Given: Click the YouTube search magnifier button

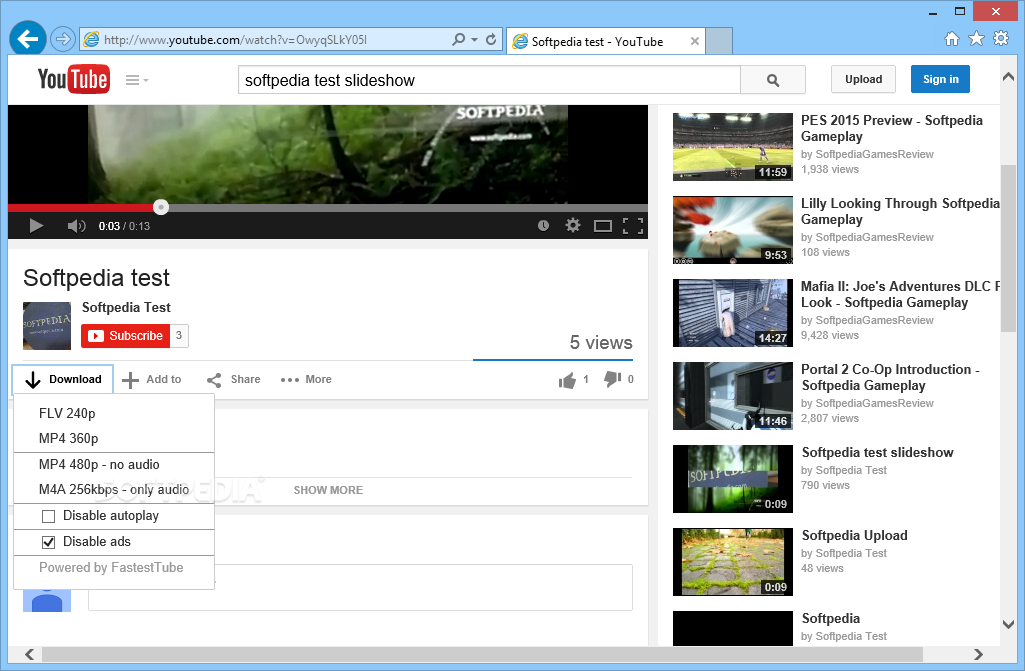Looking at the screenshot, I should pos(773,80).
